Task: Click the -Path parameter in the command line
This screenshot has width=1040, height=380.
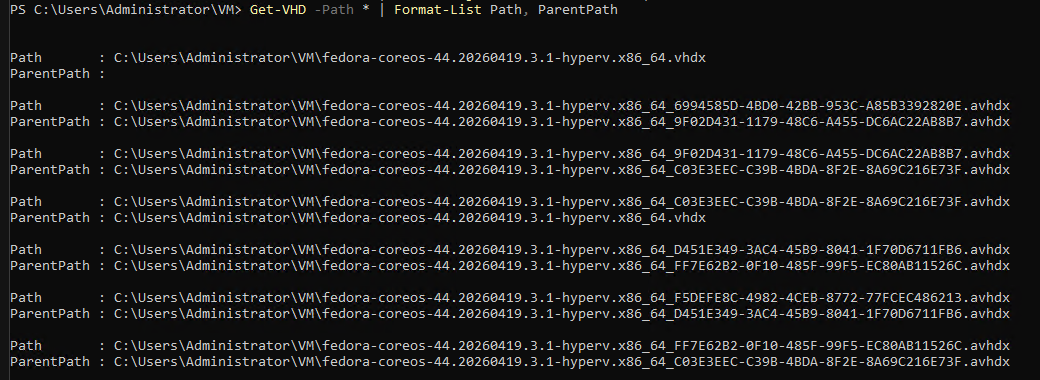Action: (x=334, y=9)
